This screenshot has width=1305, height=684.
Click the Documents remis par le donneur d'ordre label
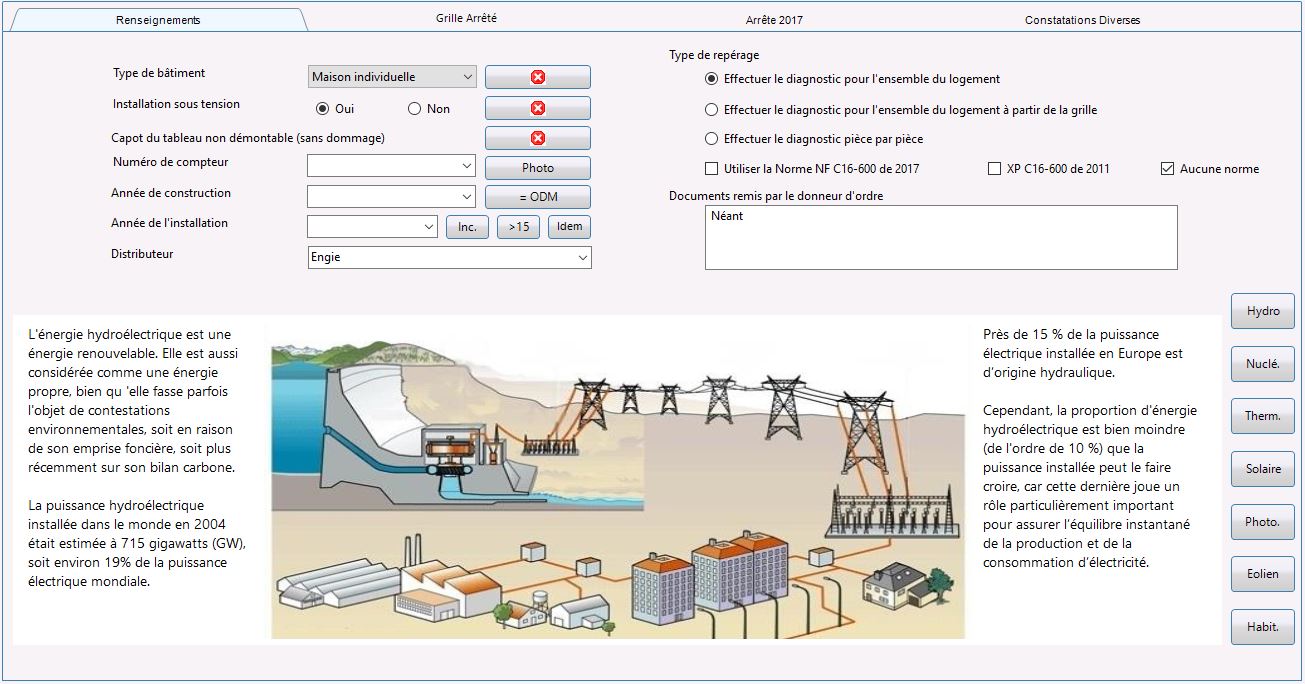pyautogui.click(x=776, y=196)
